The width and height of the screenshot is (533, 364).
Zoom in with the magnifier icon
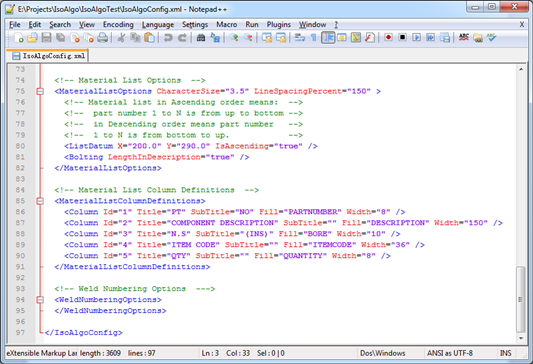coord(234,37)
